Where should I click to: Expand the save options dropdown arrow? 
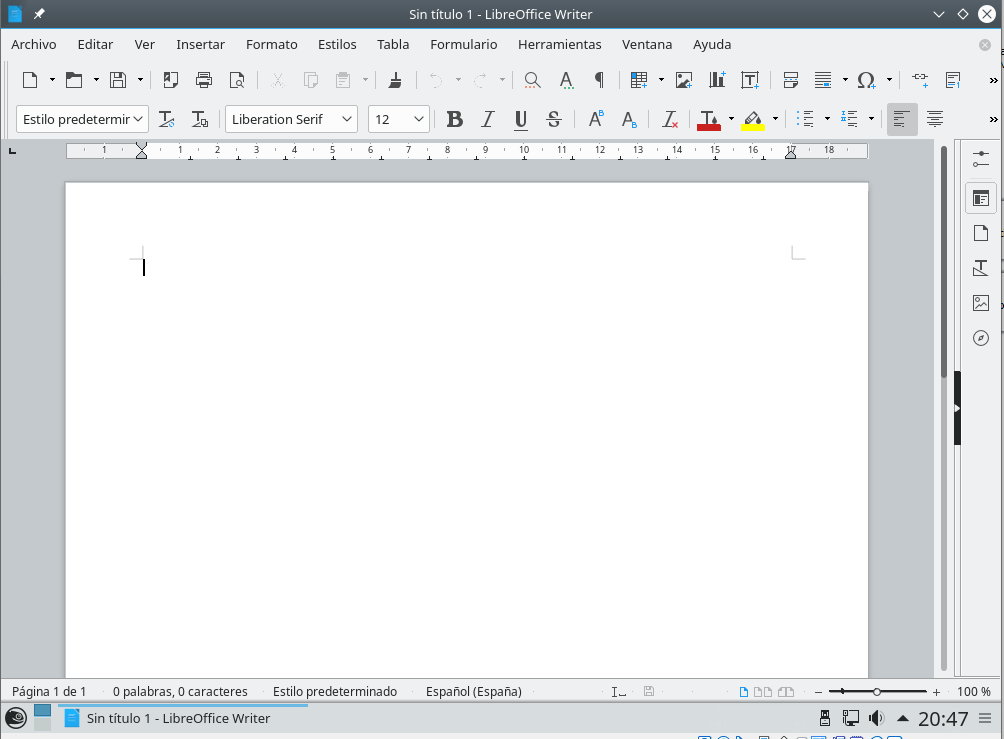(x=140, y=80)
